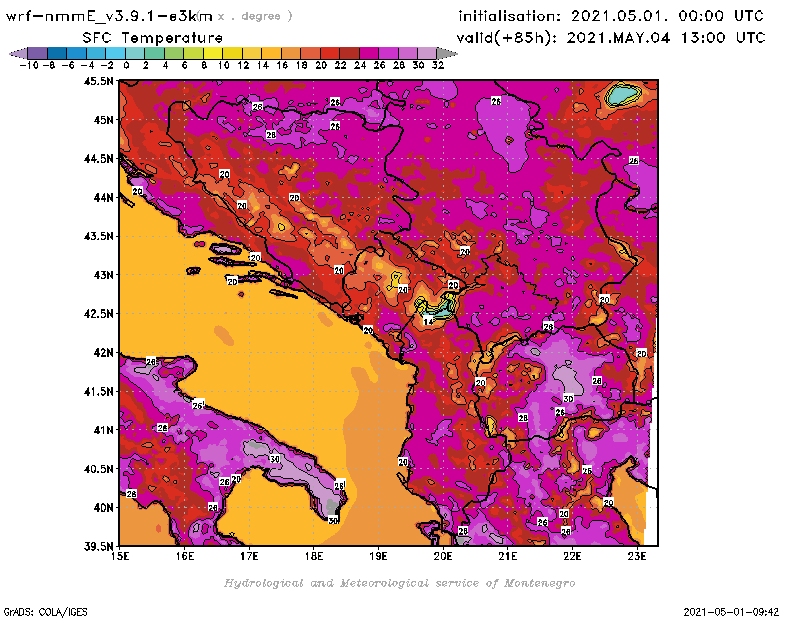The image size is (800, 618).
Task: Click the '20E' longitude axis label
Action: pyautogui.click(x=443, y=556)
